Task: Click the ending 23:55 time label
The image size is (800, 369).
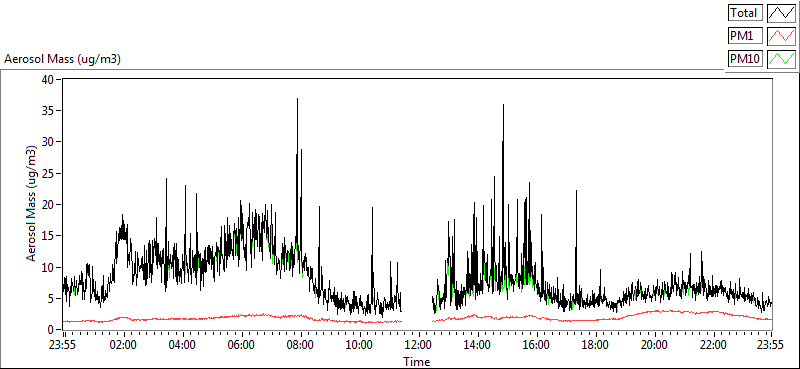Action: pyautogui.click(x=771, y=344)
